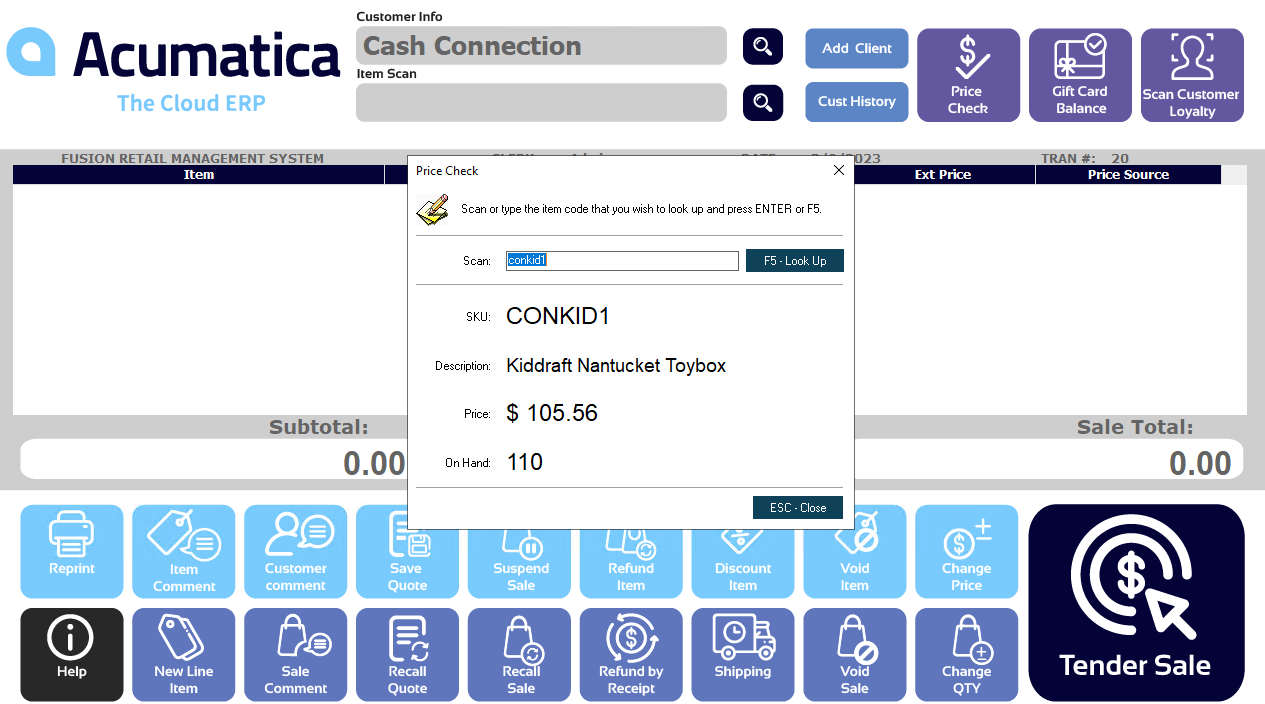Open the Price Check tile
Viewport: 1265px width, 704px height.
tap(968, 75)
